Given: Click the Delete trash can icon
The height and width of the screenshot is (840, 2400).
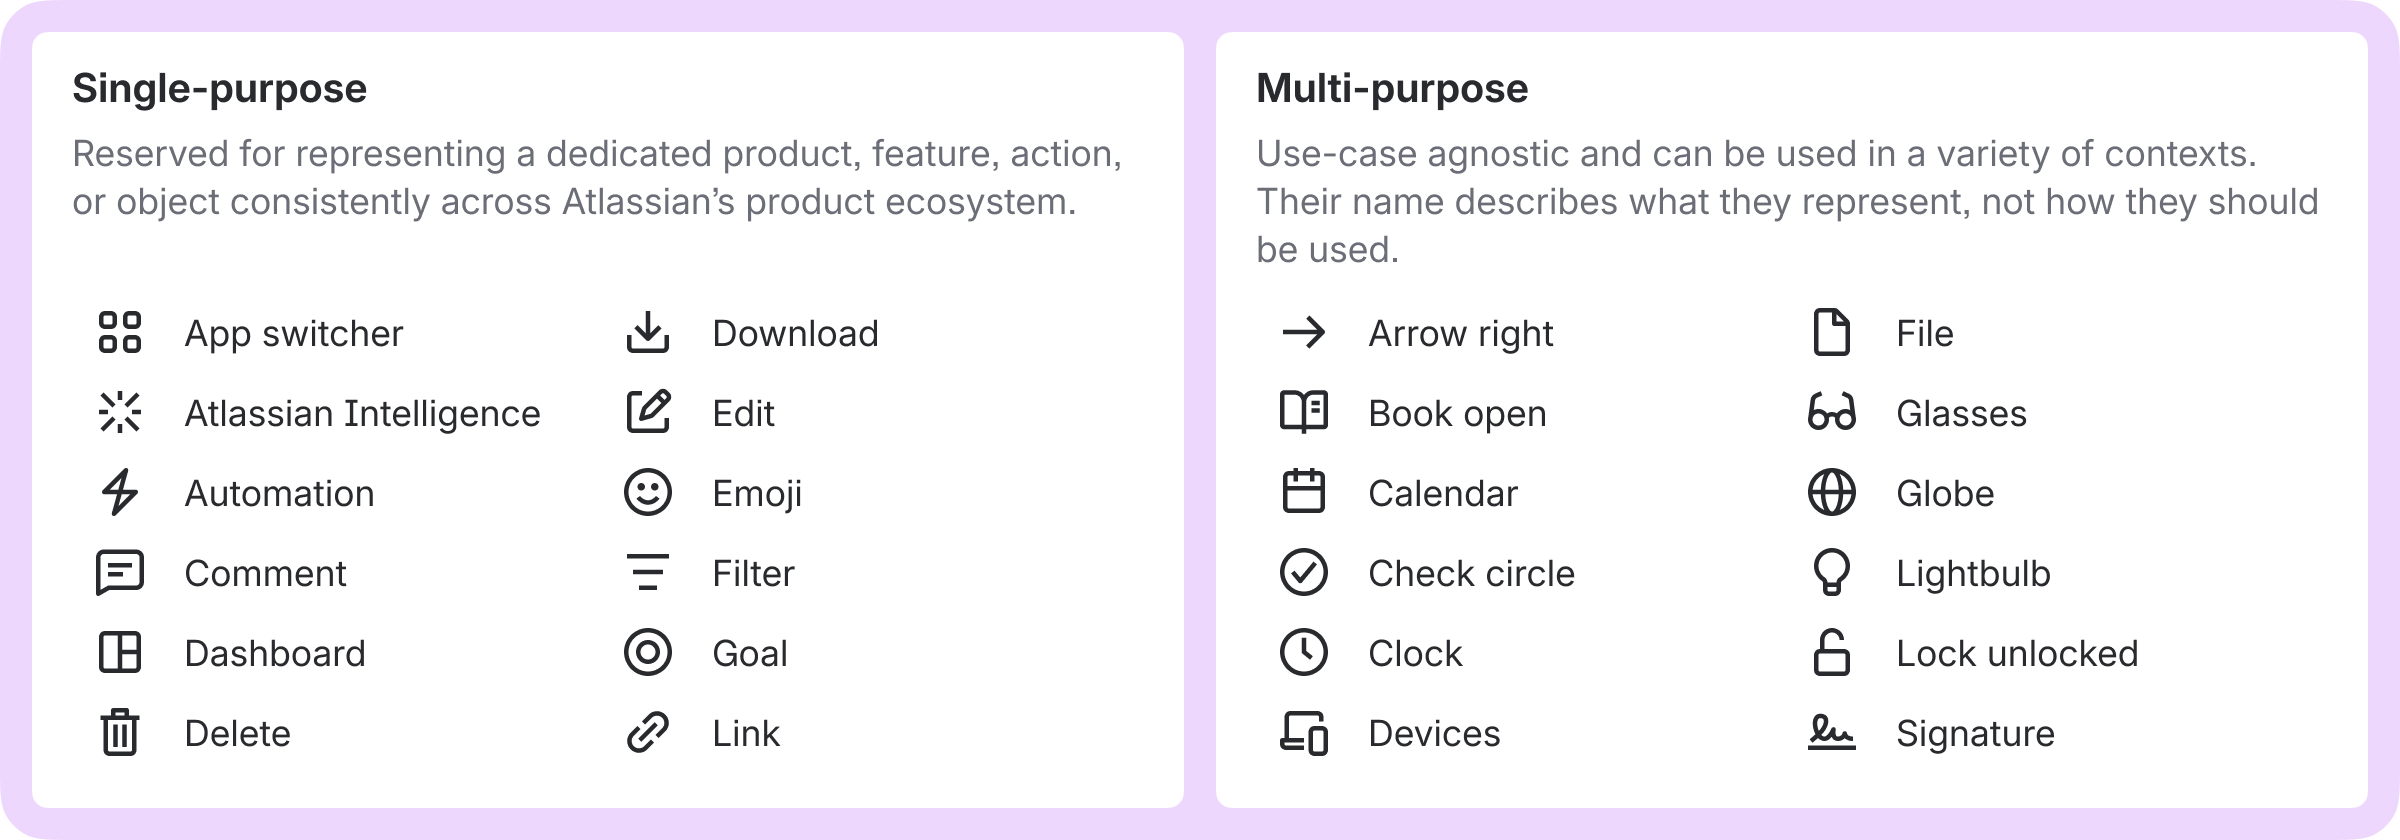Looking at the screenshot, I should coord(120,733).
